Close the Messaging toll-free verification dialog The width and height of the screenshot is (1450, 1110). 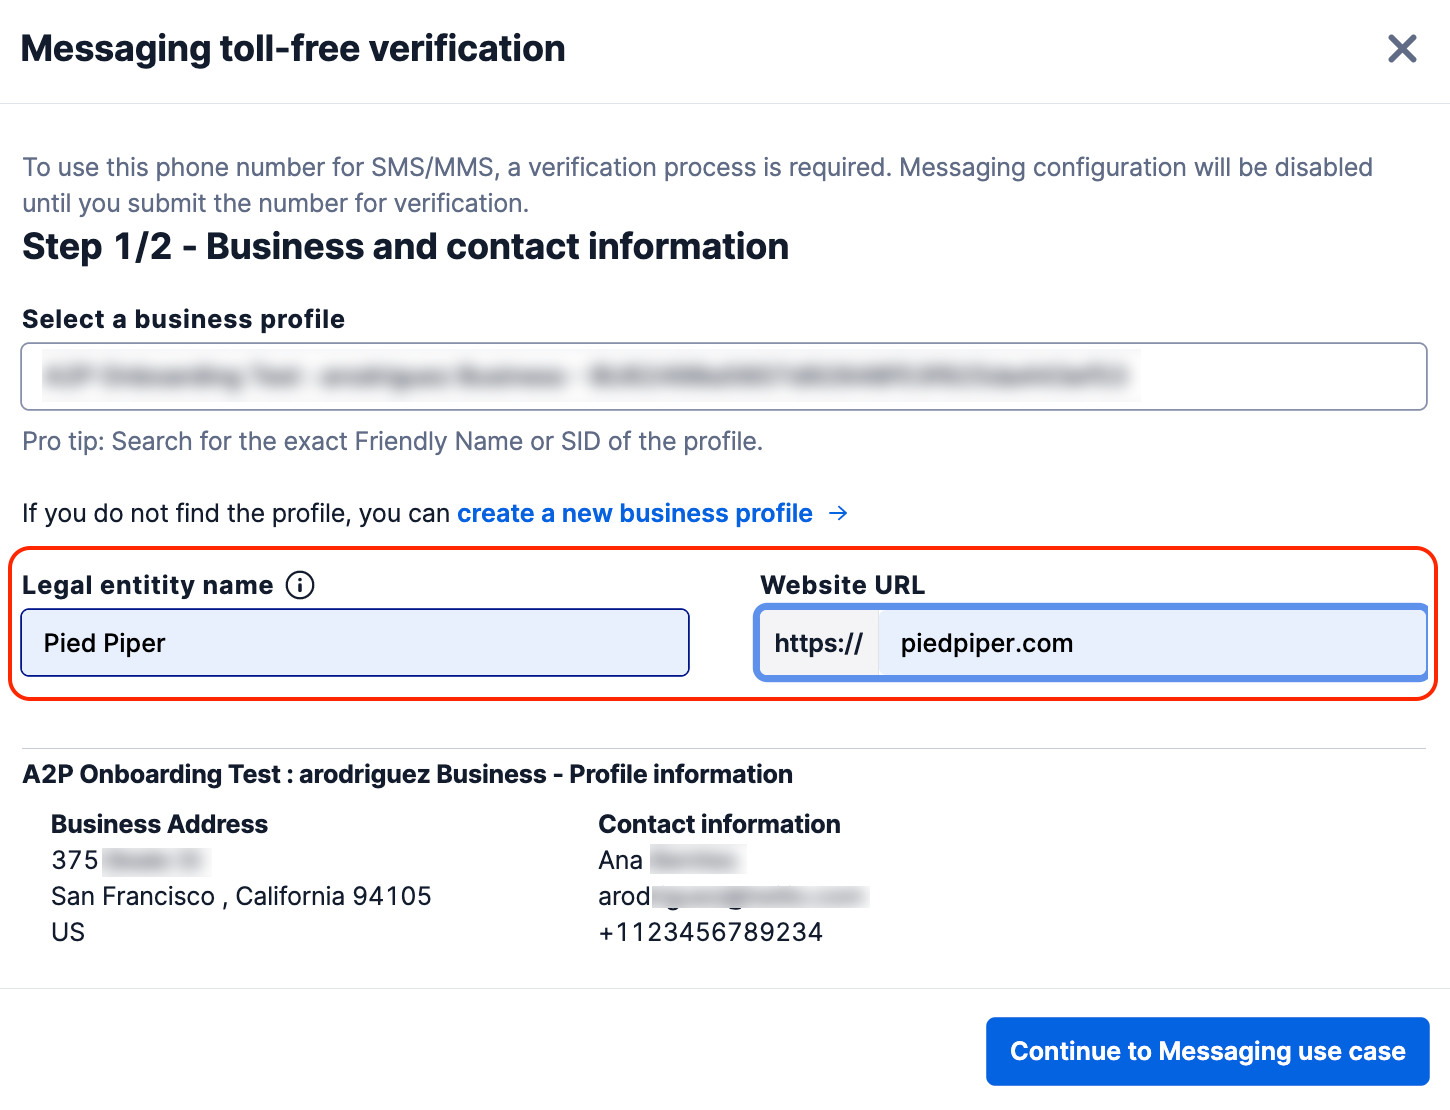(x=1402, y=48)
